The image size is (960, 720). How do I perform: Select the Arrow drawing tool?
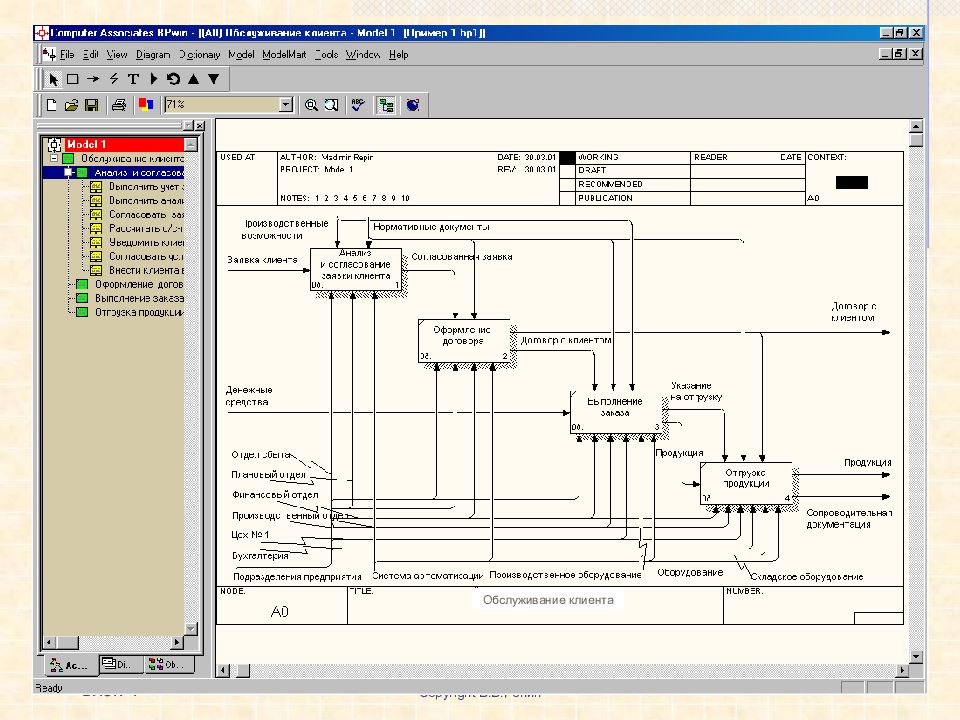click(93, 79)
